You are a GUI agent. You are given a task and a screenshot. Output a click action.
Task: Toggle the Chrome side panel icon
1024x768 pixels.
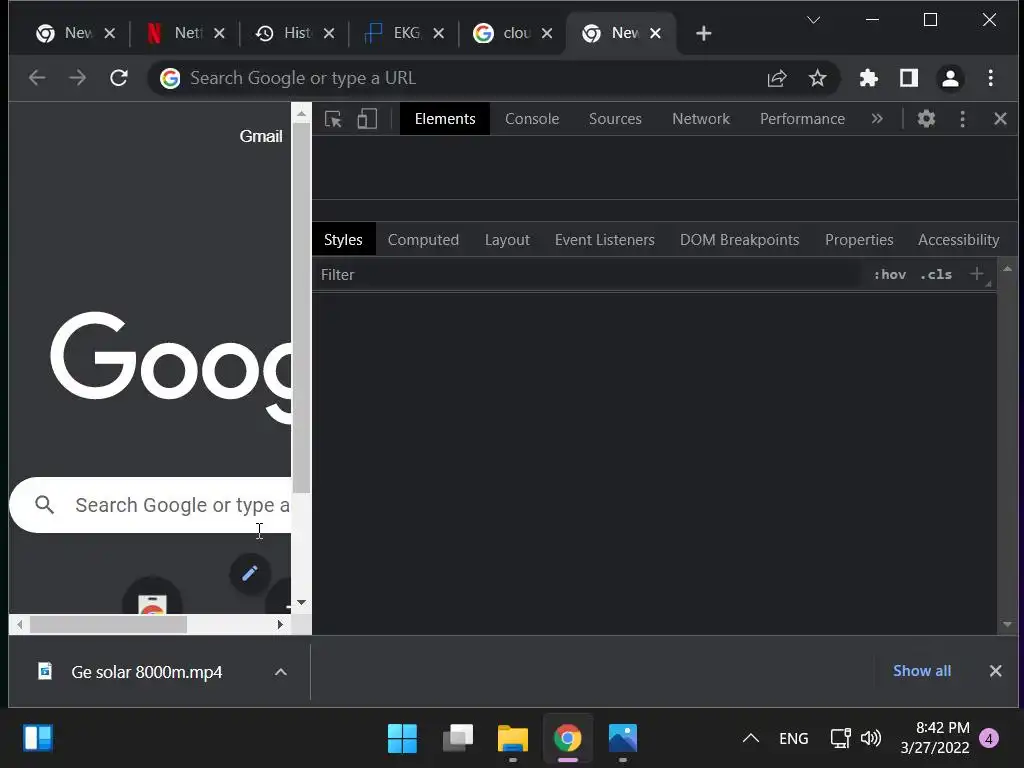909,78
